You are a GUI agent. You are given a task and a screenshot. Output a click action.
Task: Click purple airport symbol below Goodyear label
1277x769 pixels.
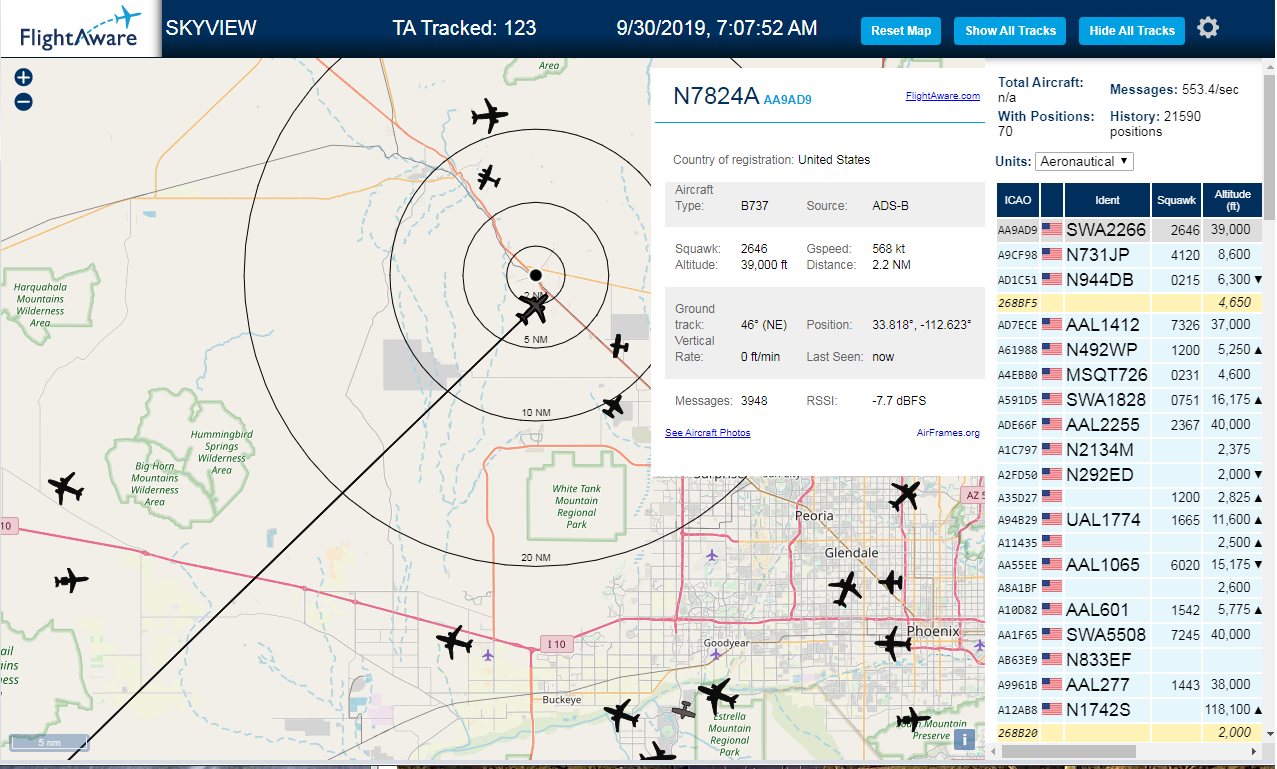pos(715,654)
